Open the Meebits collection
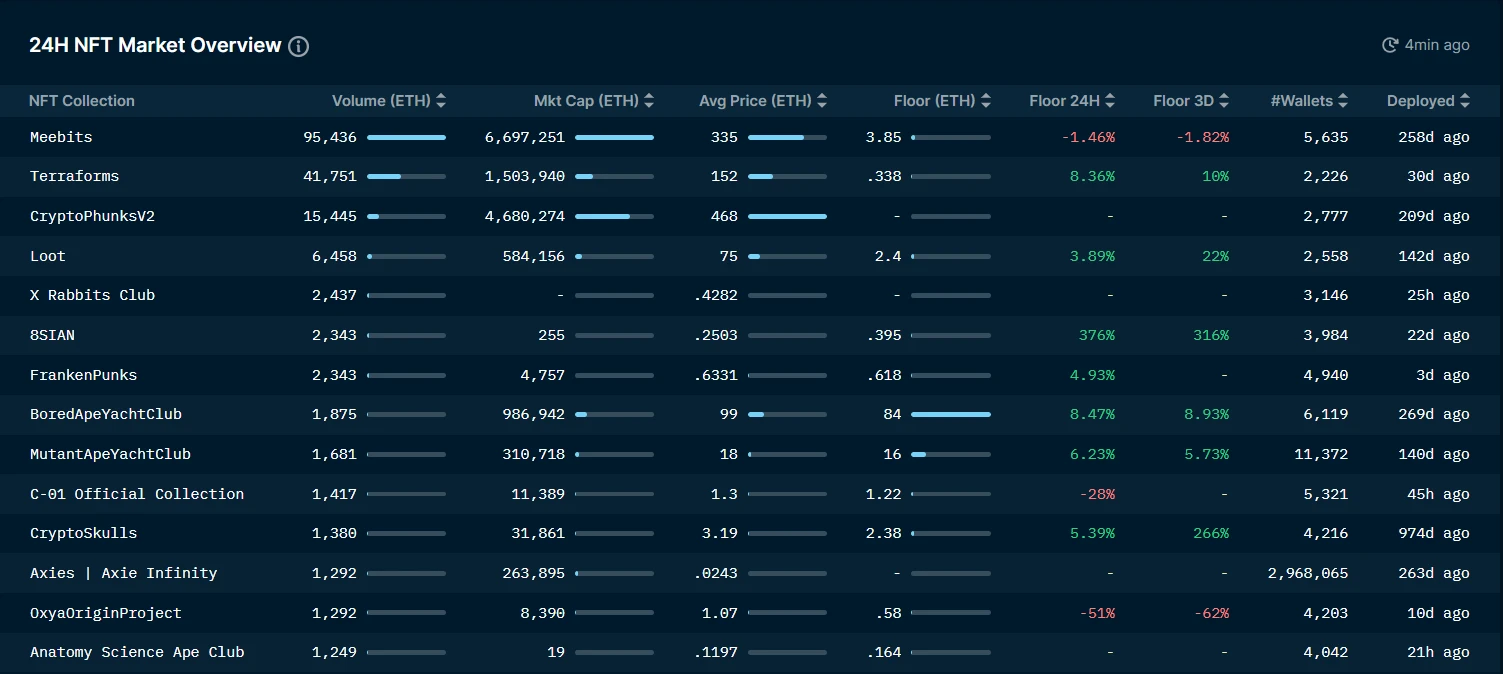 coord(61,137)
